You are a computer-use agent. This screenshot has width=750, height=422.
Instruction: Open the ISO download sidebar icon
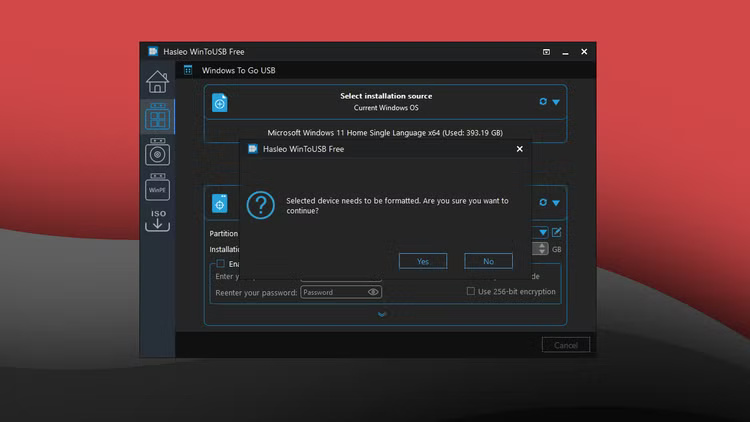click(157, 220)
